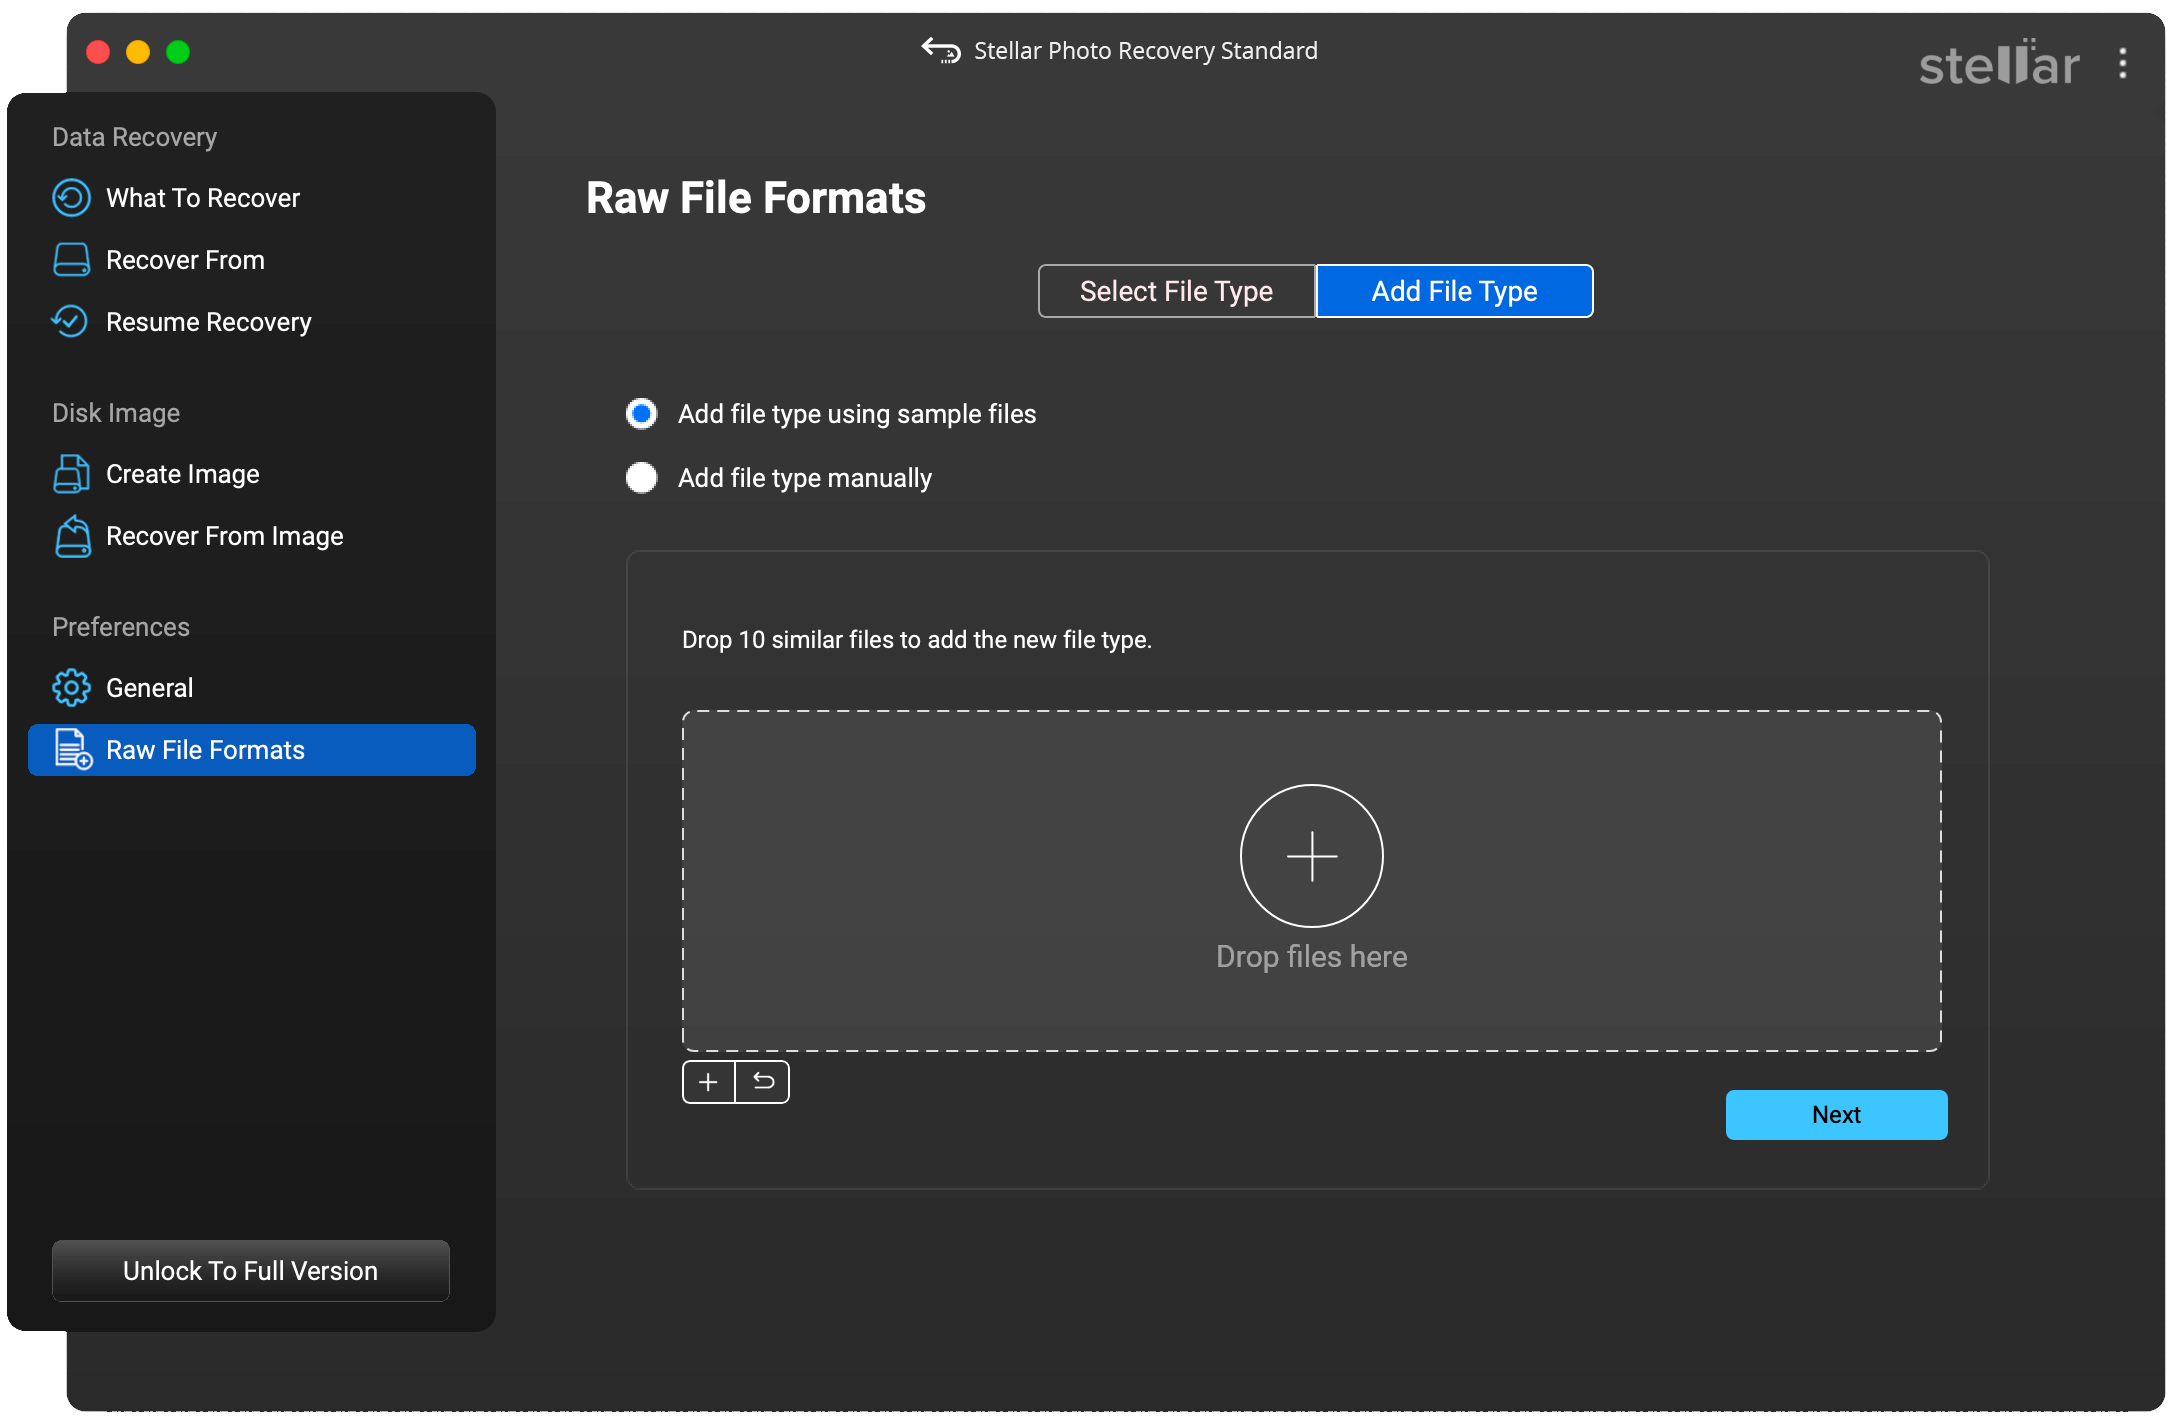Click the Drop files here label
The width and height of the screenshot is (2174, 1420).
(1311, 957)
